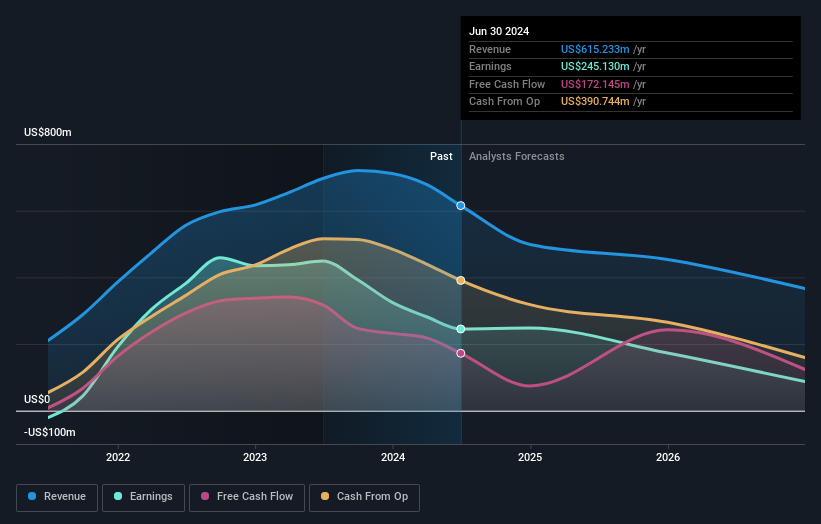The image size is (821, 524).
Task: Click the 2026 x-axis label
Action: pos(668,457)
